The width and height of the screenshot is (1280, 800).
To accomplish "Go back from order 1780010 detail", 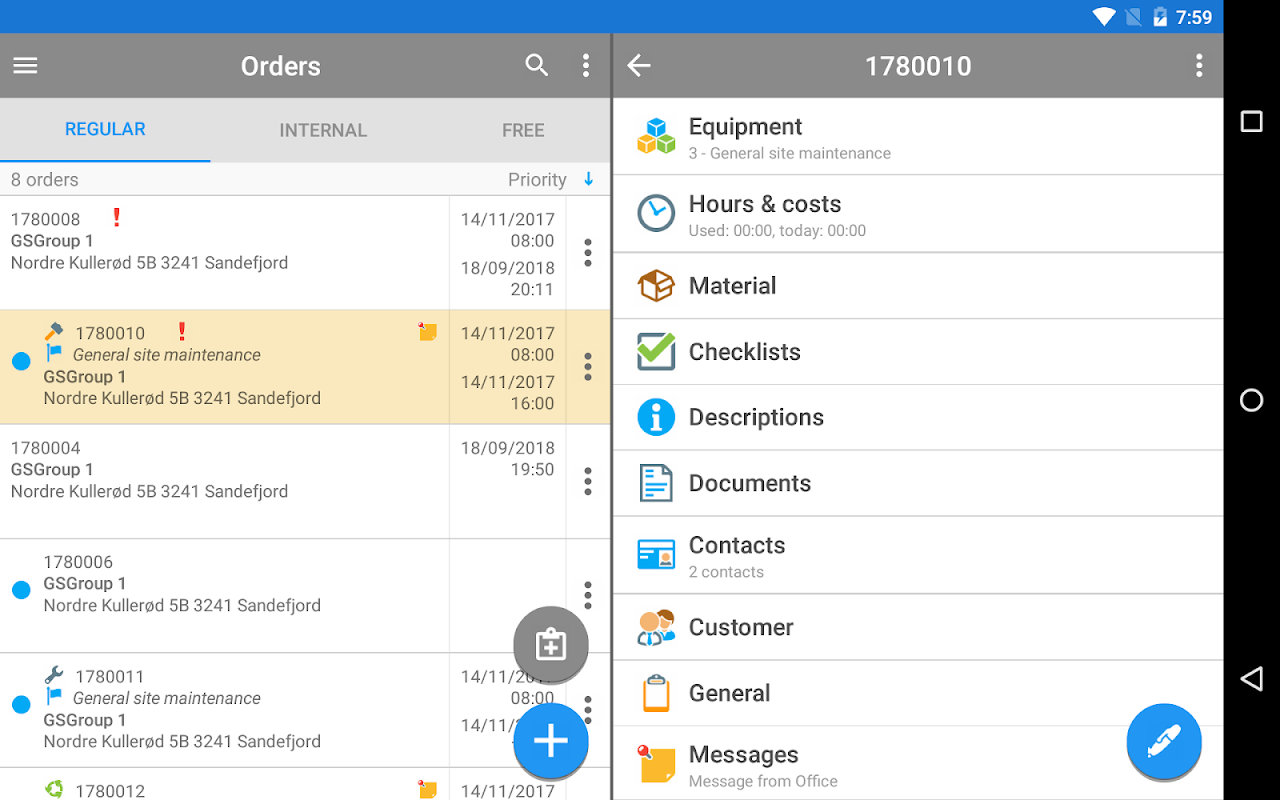I will point(639,66).
